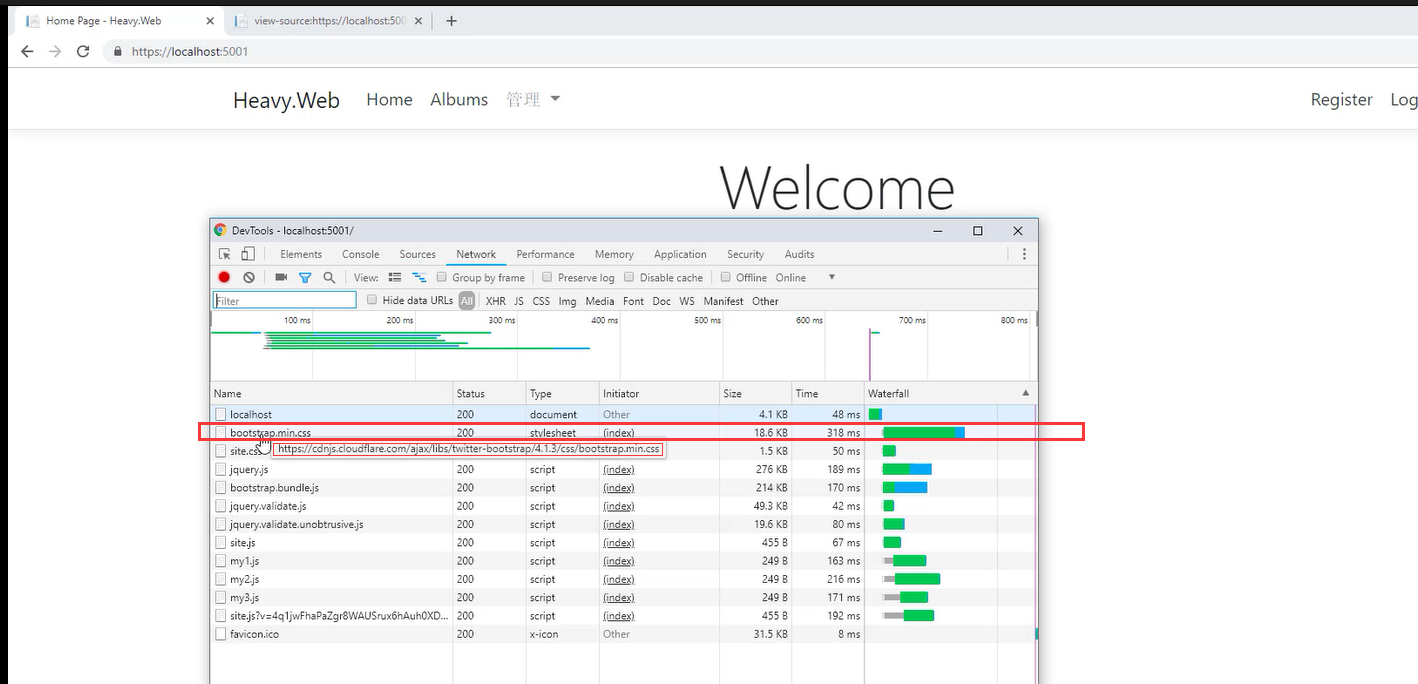Select the All filter button
The width and height of the screenshot is (1418, 684).
coord(467,301)
